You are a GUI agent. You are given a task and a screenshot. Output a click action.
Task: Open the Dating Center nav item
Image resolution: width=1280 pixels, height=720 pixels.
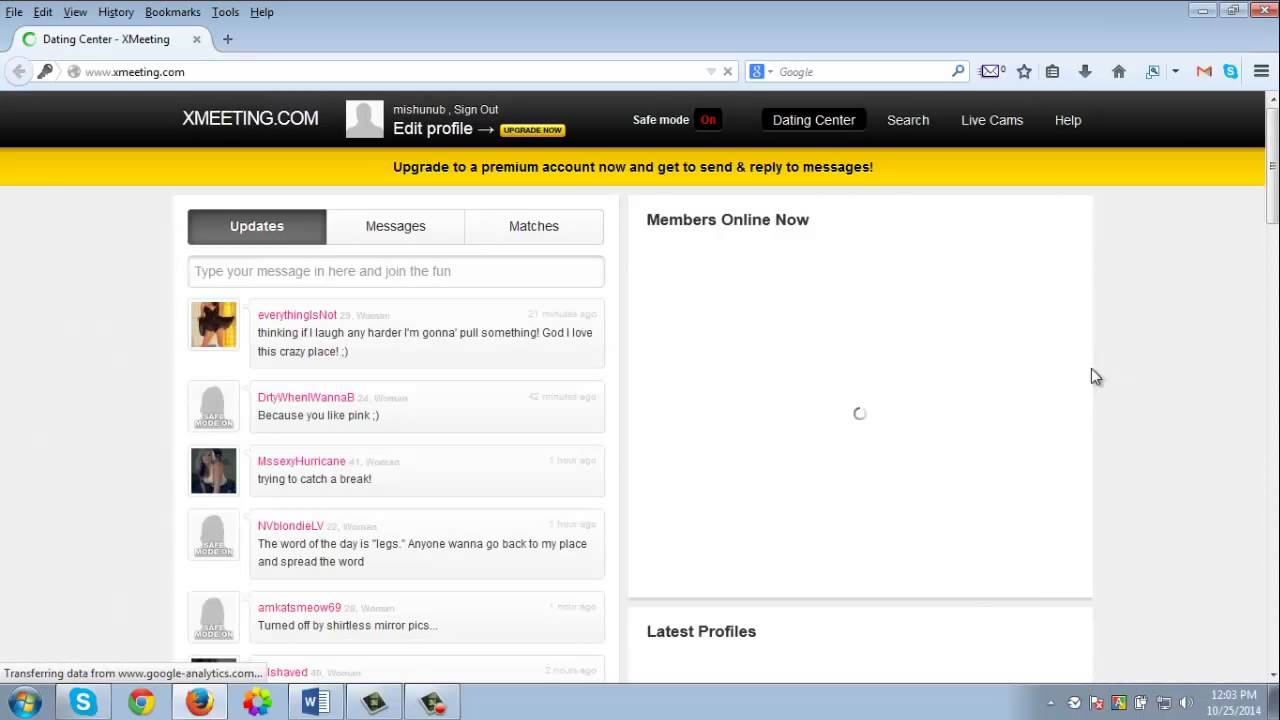(x=814, y=120)
